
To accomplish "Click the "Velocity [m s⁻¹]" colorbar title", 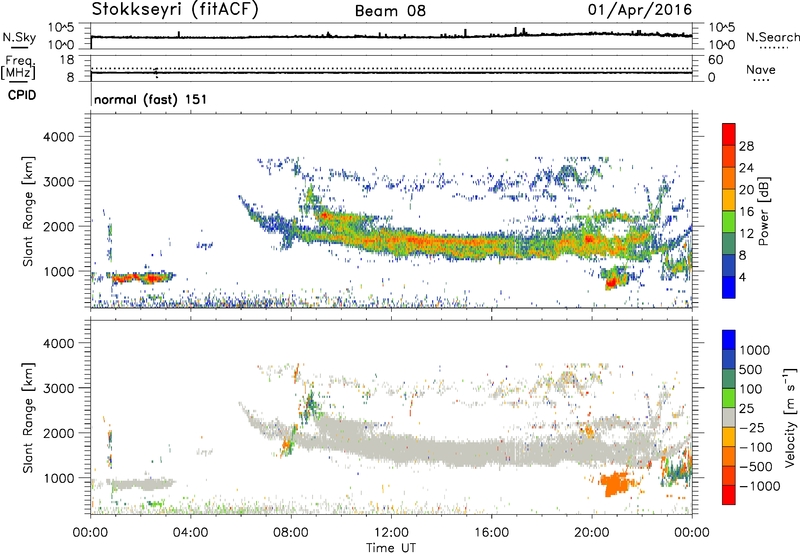I will tap(790, 417).
